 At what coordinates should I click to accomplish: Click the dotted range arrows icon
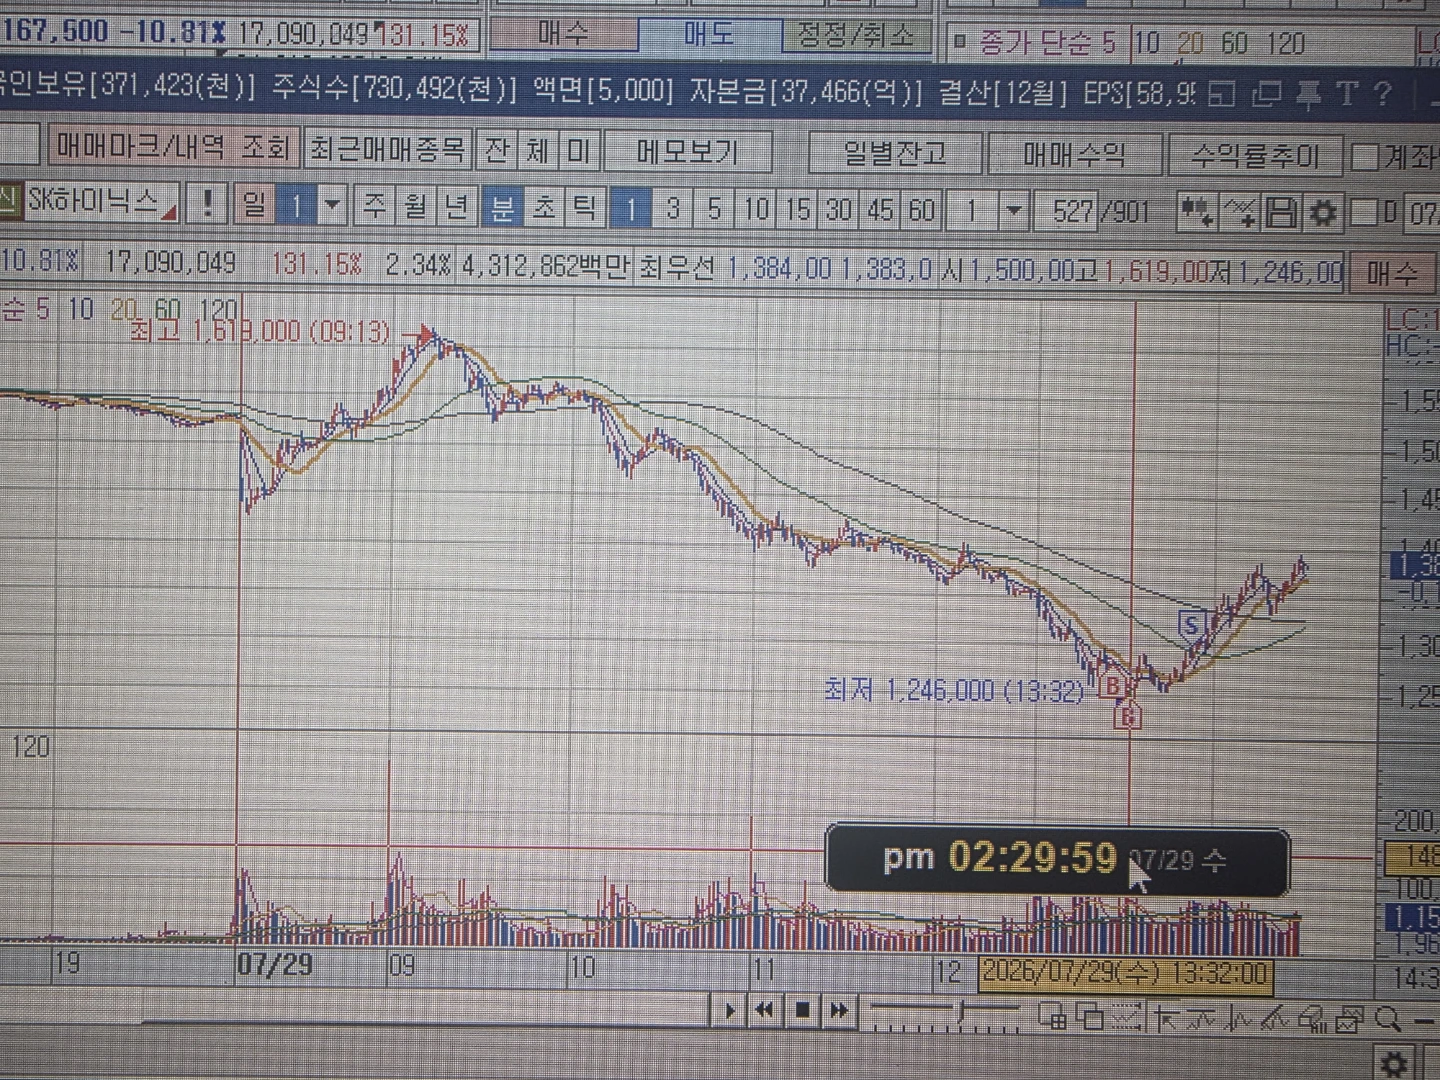[1126, 1018]
